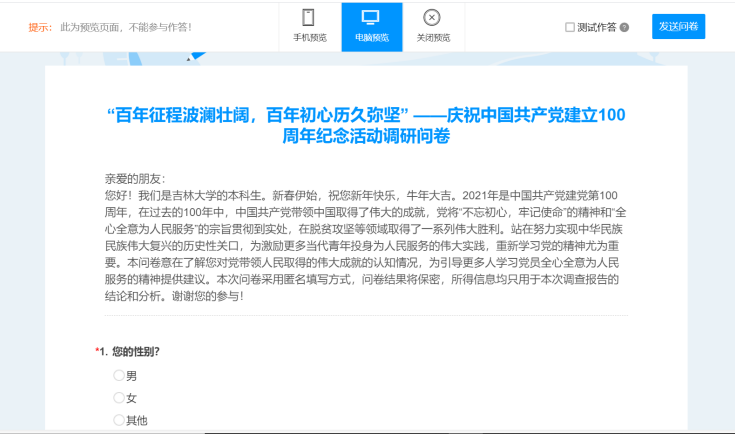Pick the 其他 gender radio button

pos(119,420)
